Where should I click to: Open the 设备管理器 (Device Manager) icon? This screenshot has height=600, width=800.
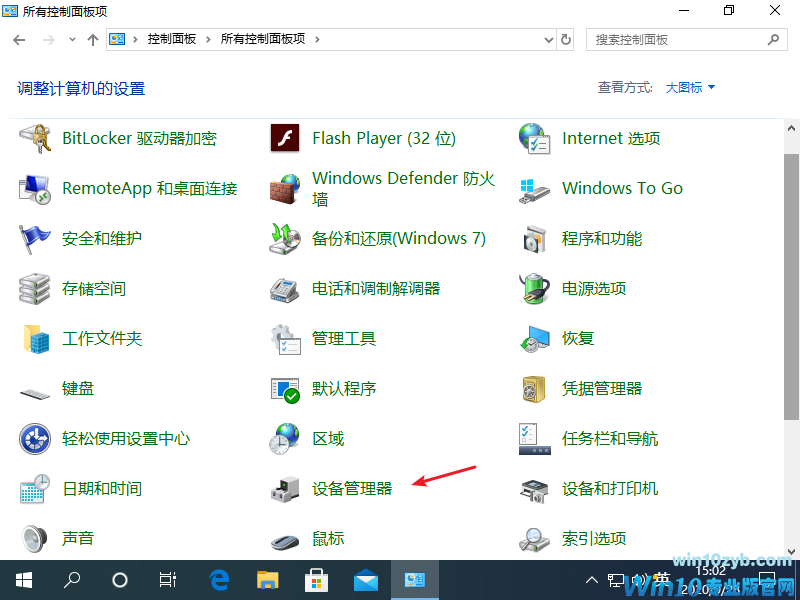pyautogui.click(x=285, y=489)
